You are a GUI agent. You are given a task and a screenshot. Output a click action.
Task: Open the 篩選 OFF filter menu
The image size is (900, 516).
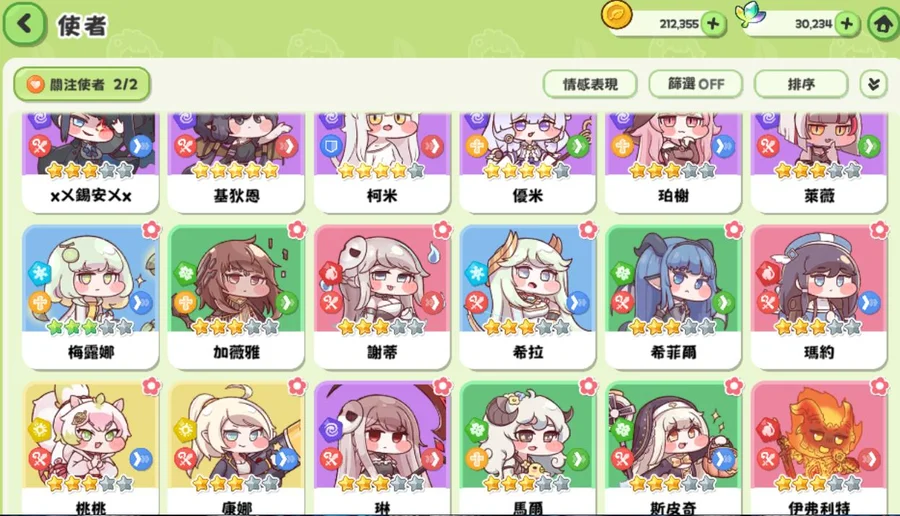click(696, 84)
